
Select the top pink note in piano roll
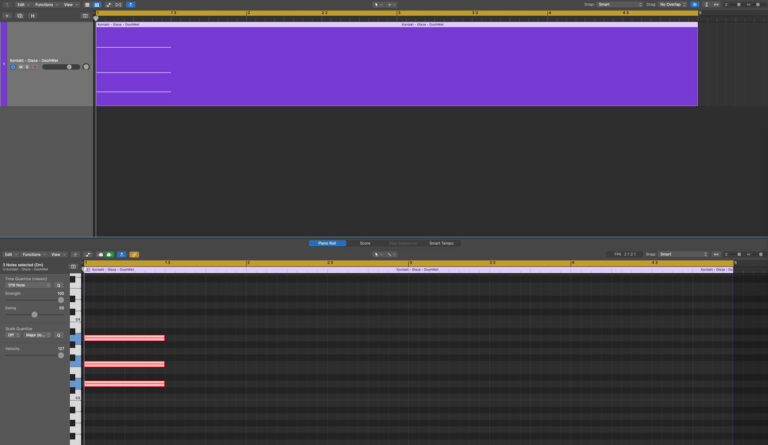124,338
